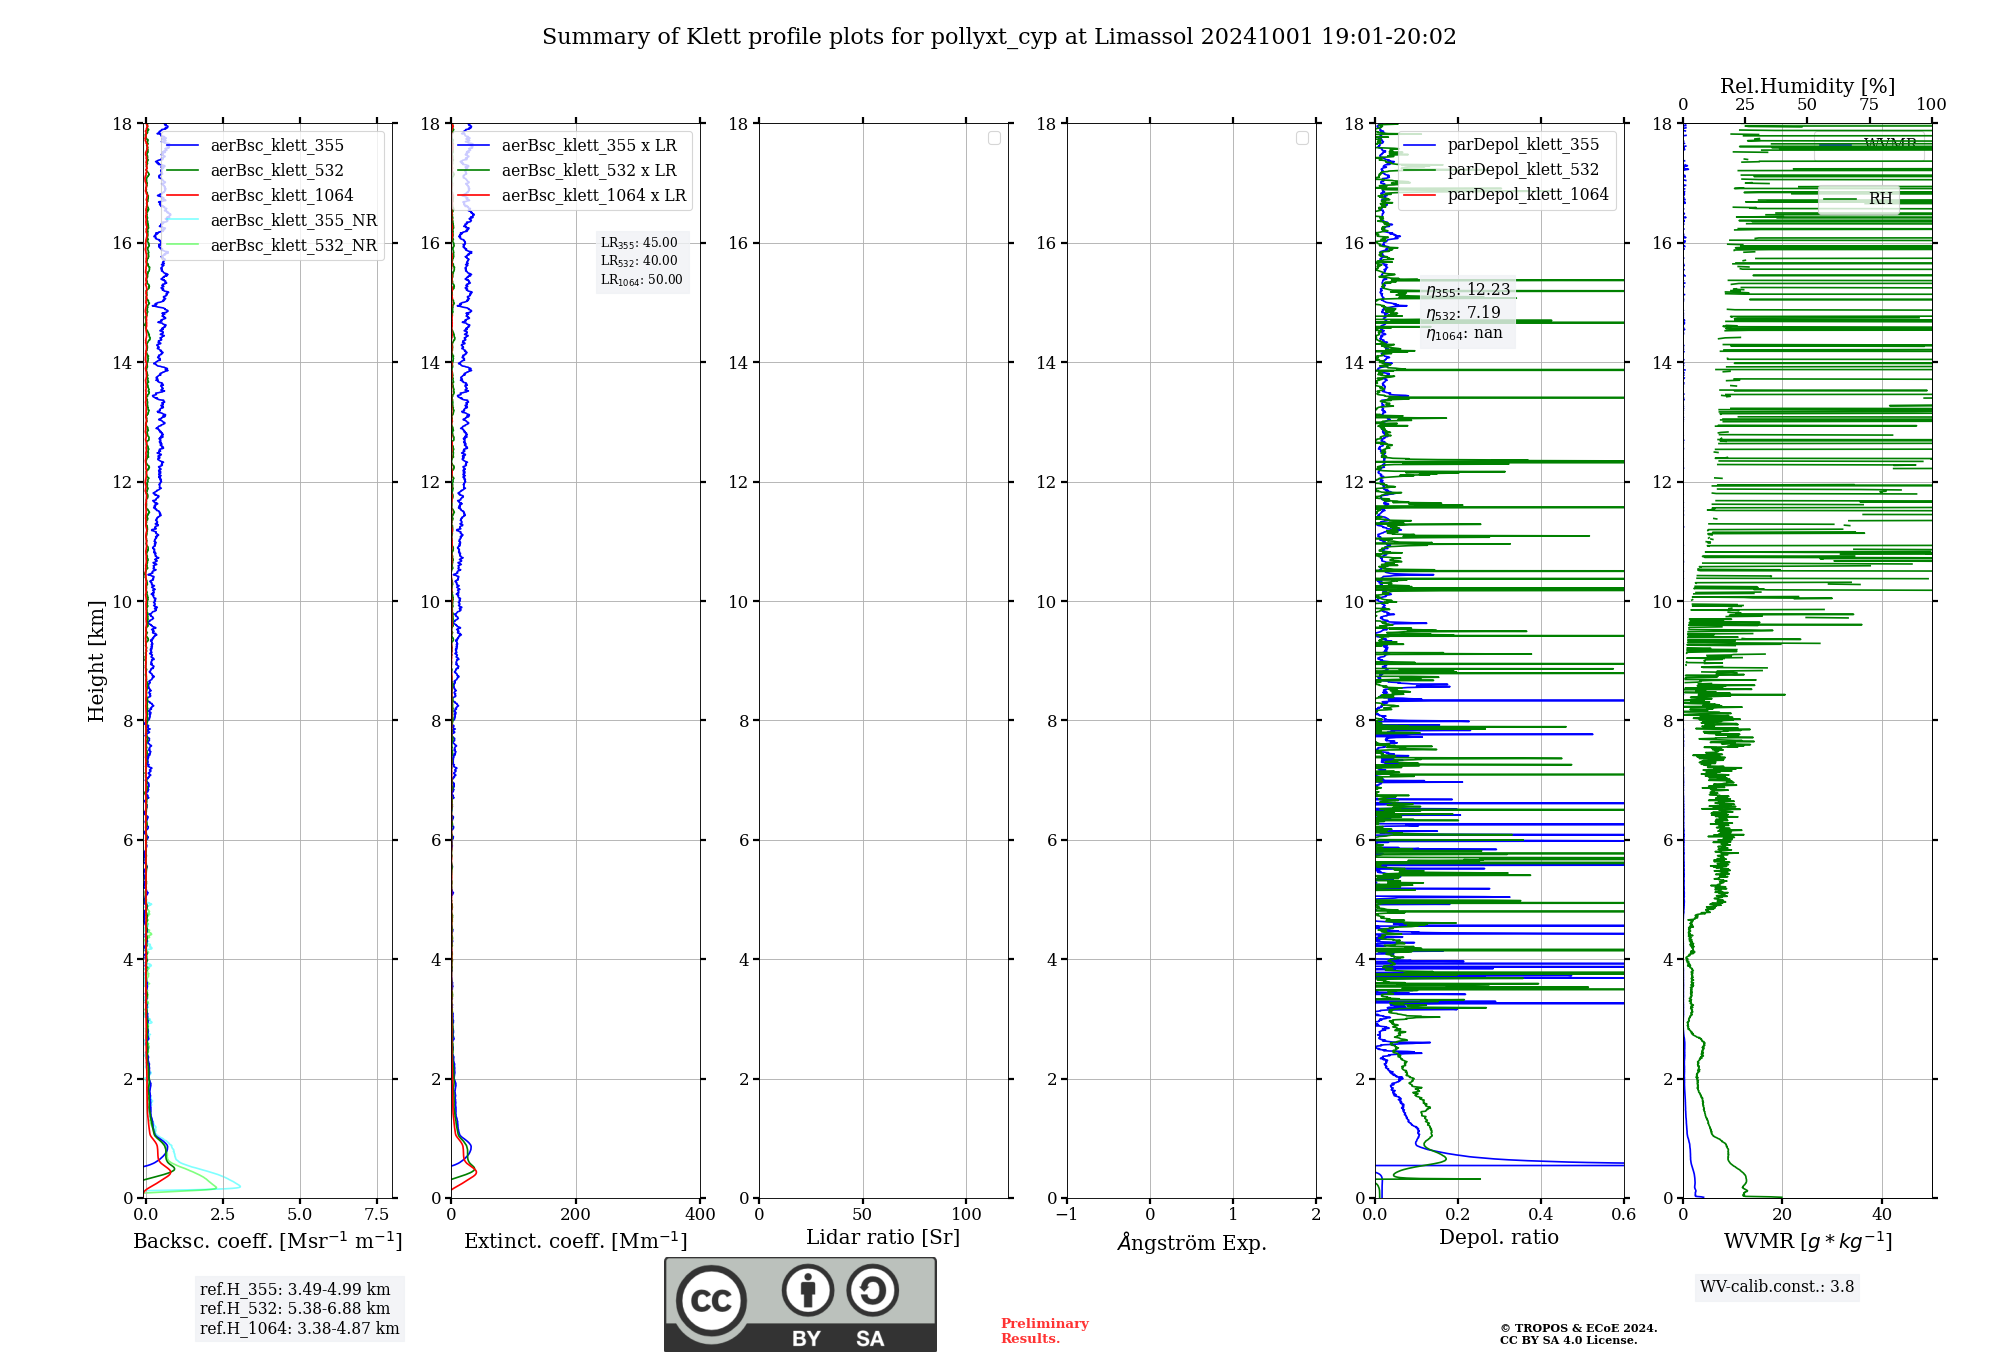Click the Ångström Exp. axis label
Image resolution: width=2000 pixels, height=1360 pixels.
coord(1192,1242)
